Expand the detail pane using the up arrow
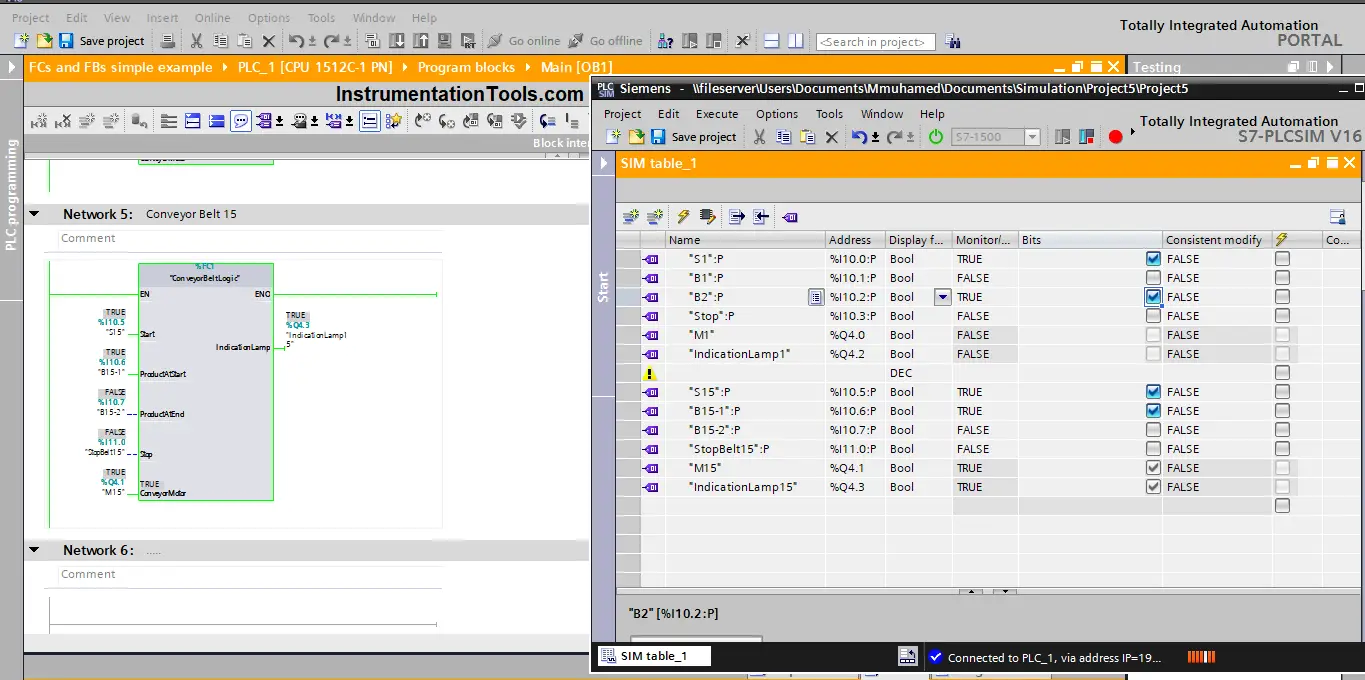 pos(970,591)
